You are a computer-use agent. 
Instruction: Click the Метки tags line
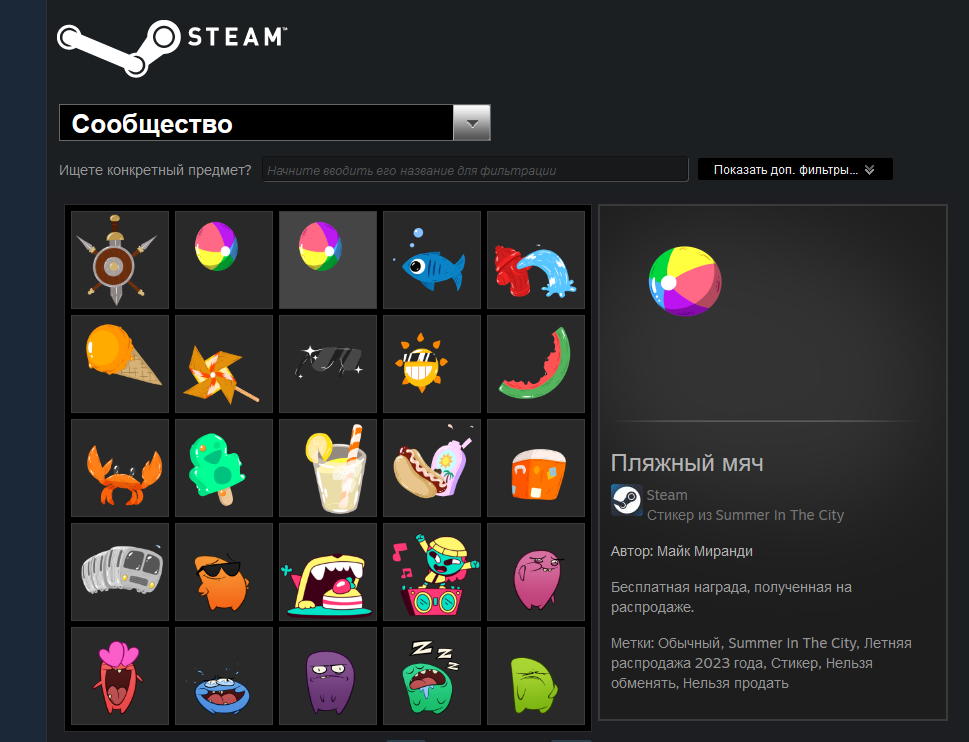coord(761,663)
